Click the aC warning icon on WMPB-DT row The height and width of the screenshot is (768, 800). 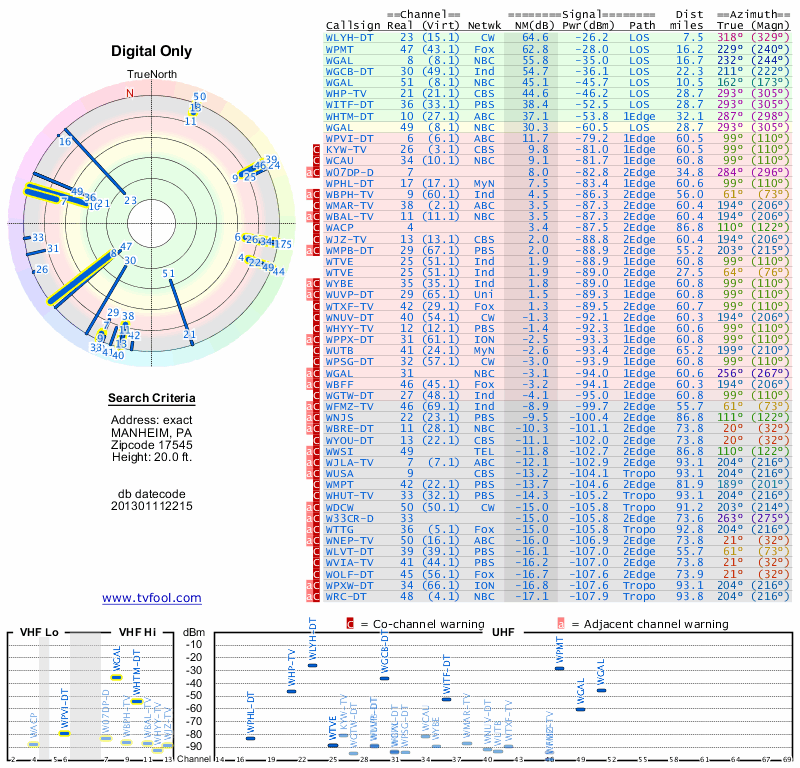pyautogui.click(x=313, y=251)
